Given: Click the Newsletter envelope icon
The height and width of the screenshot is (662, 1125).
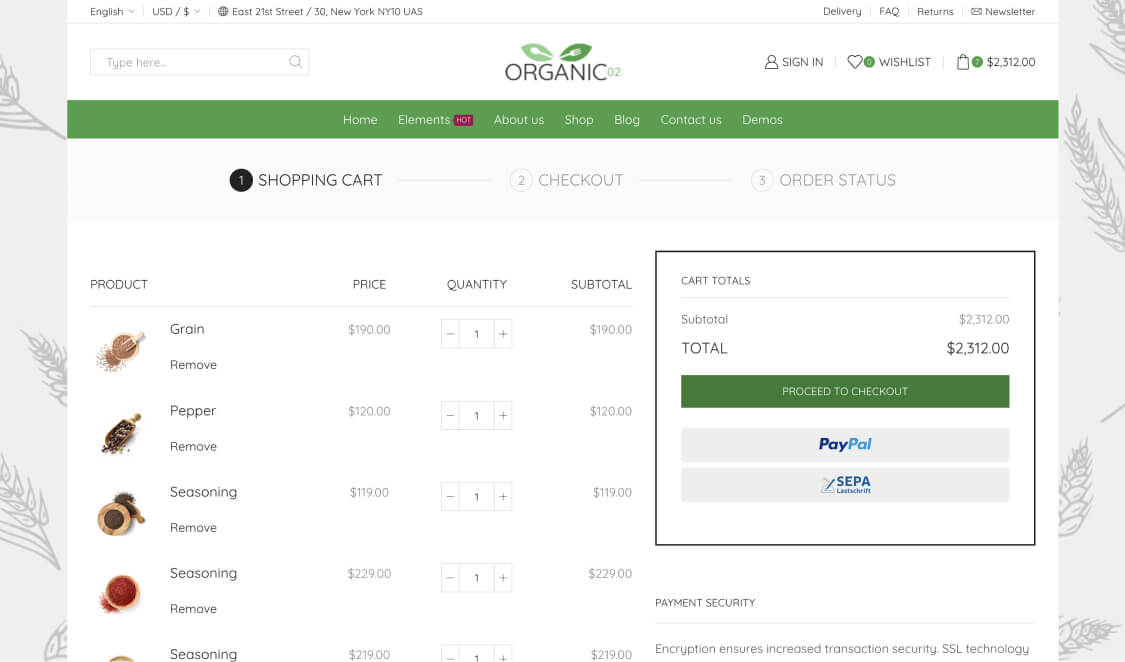Looking at the screenshot, I should pos(976,12).
